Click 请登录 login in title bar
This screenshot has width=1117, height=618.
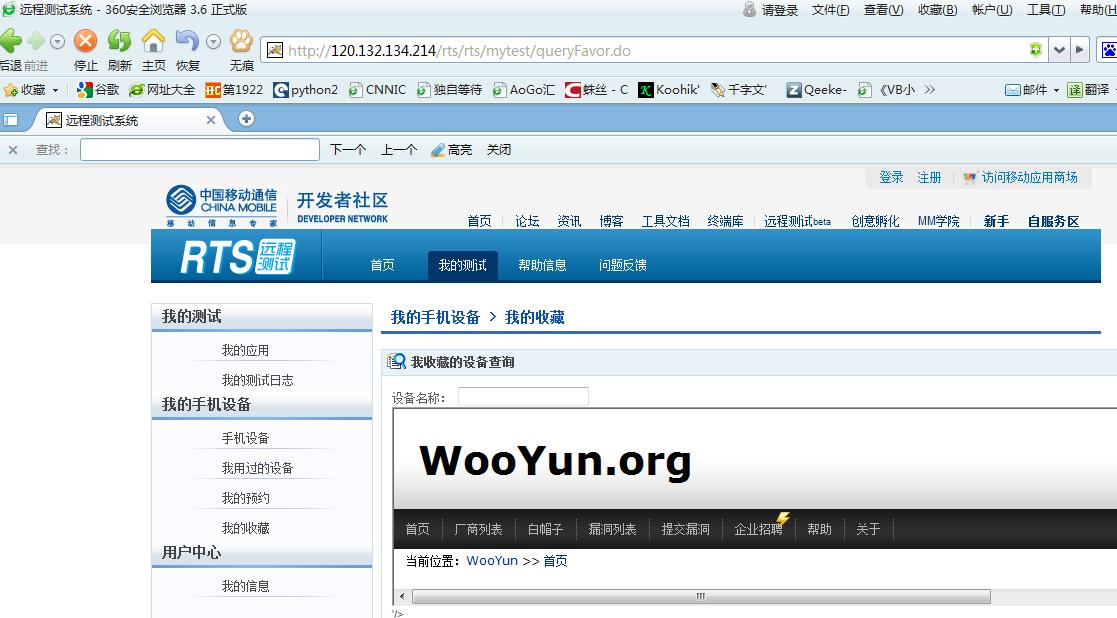pos(771,10)
